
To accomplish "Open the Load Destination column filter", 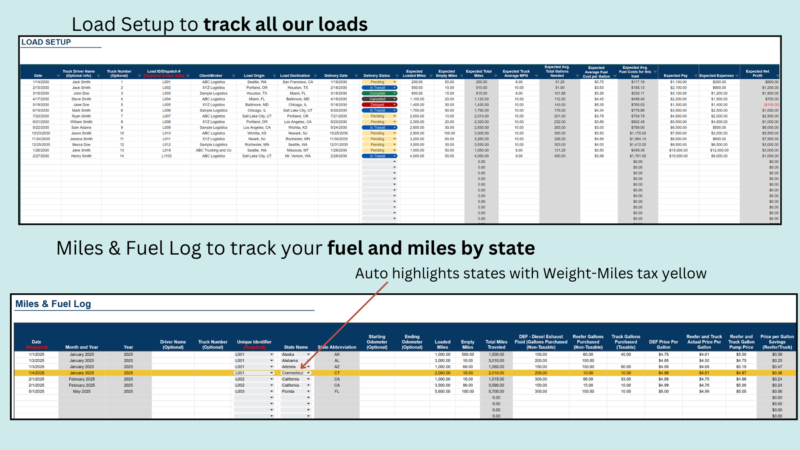I will pyautogui.click(x=315, y=76).
